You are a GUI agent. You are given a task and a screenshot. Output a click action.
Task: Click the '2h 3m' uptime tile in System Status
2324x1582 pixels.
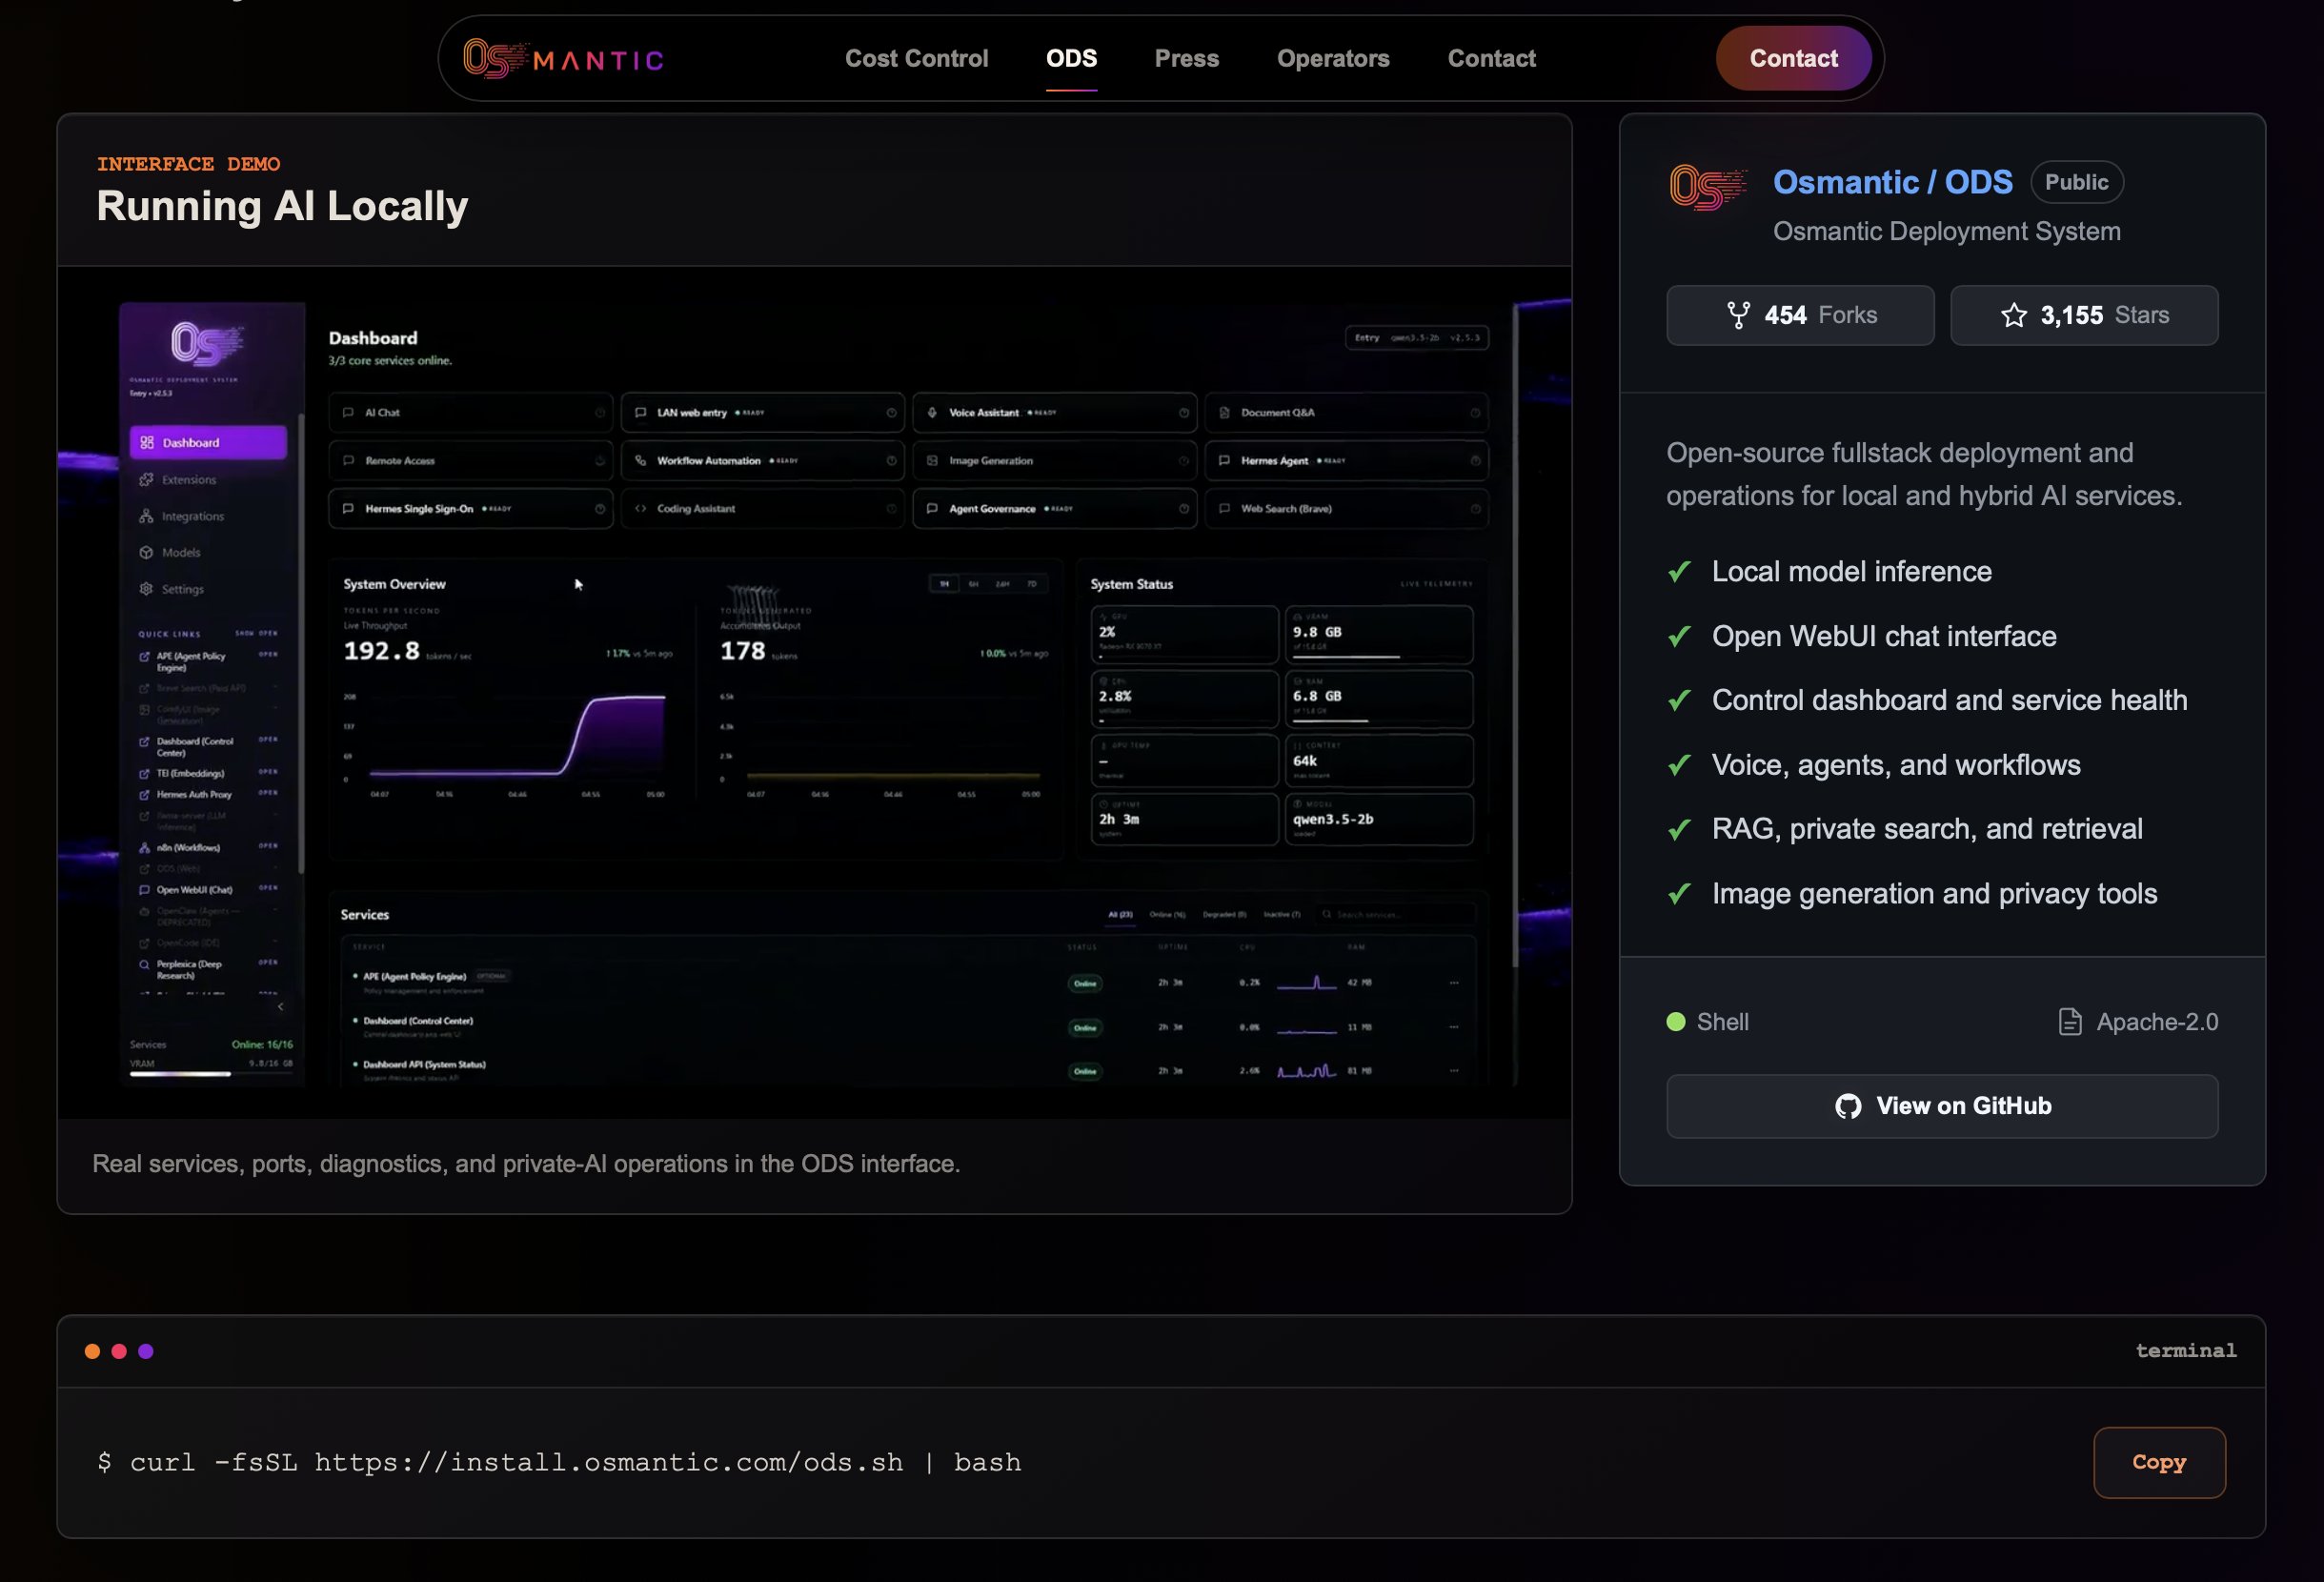click(x=1184, y=819)
